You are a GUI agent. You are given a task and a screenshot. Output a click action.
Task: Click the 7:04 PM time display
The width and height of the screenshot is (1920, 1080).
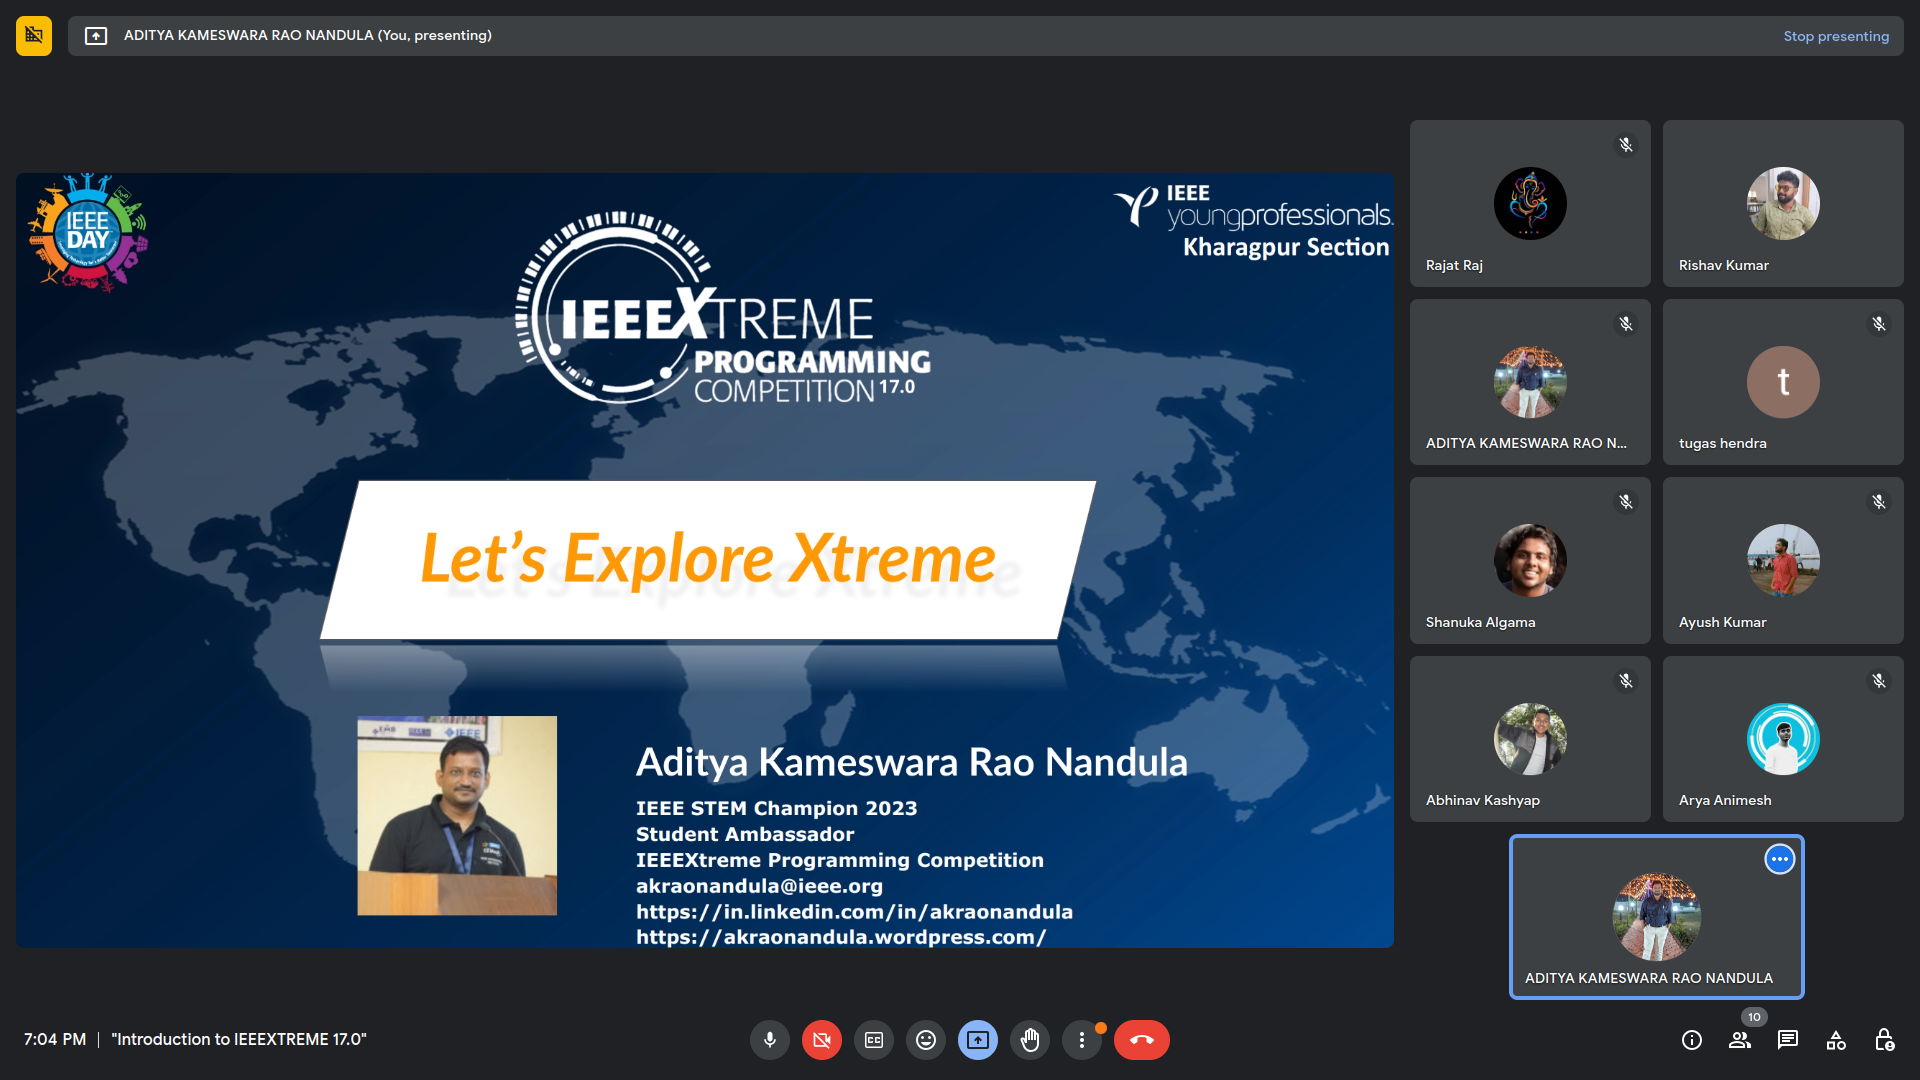point(55,1040)
